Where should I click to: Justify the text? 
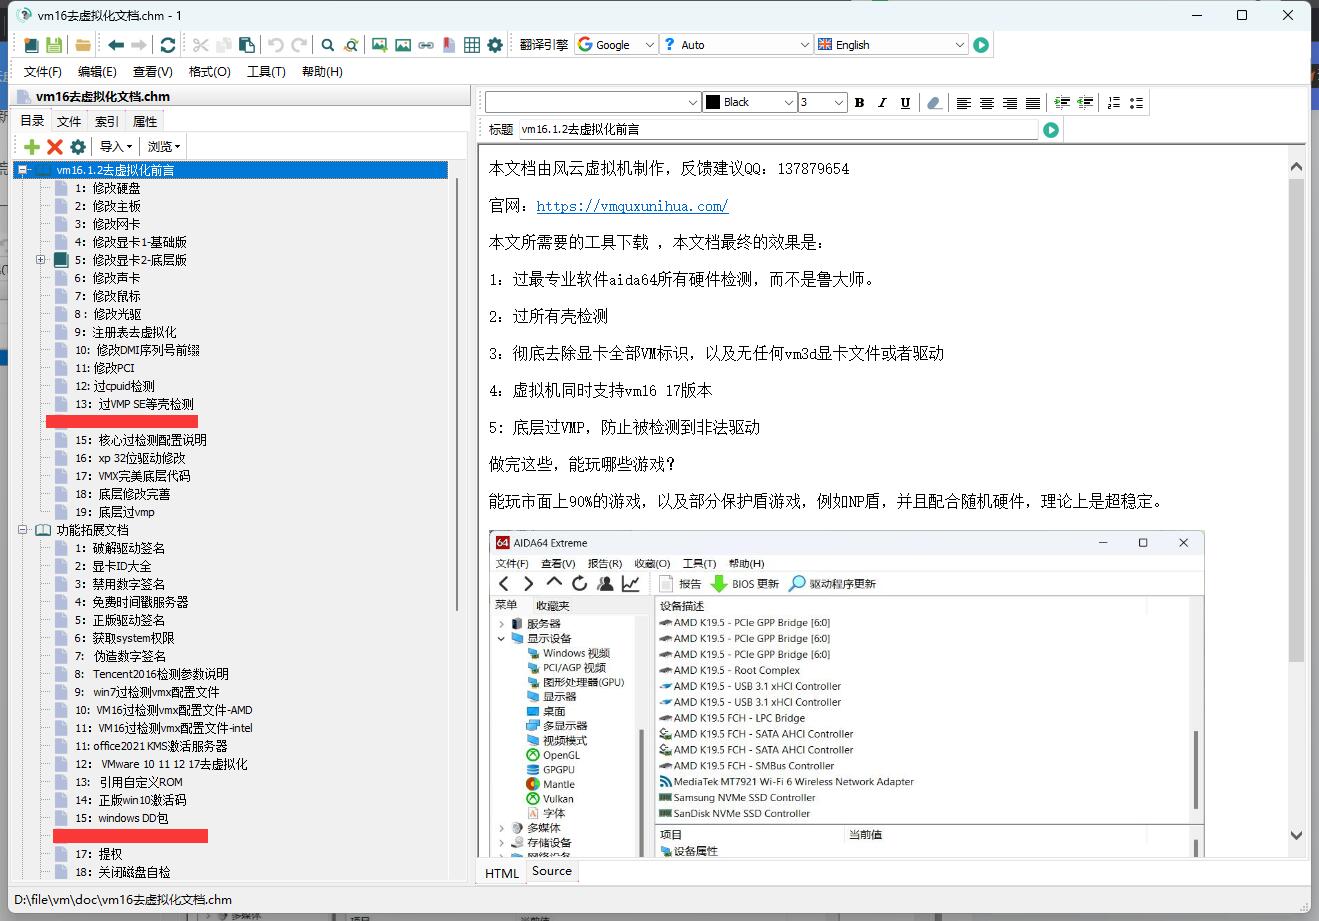click(x=1033, y=102)
